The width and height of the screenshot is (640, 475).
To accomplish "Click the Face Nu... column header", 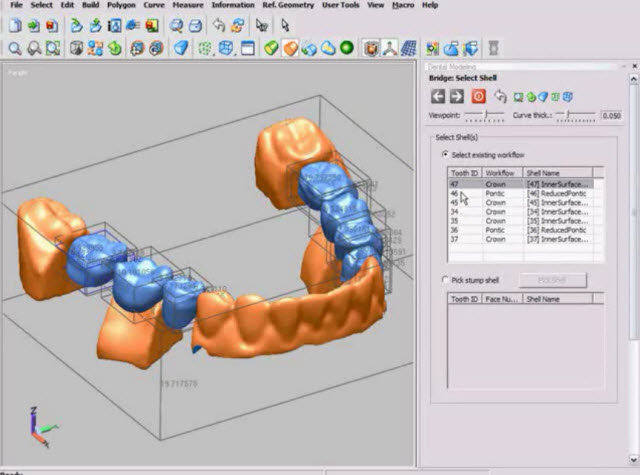I will (502, 299).
